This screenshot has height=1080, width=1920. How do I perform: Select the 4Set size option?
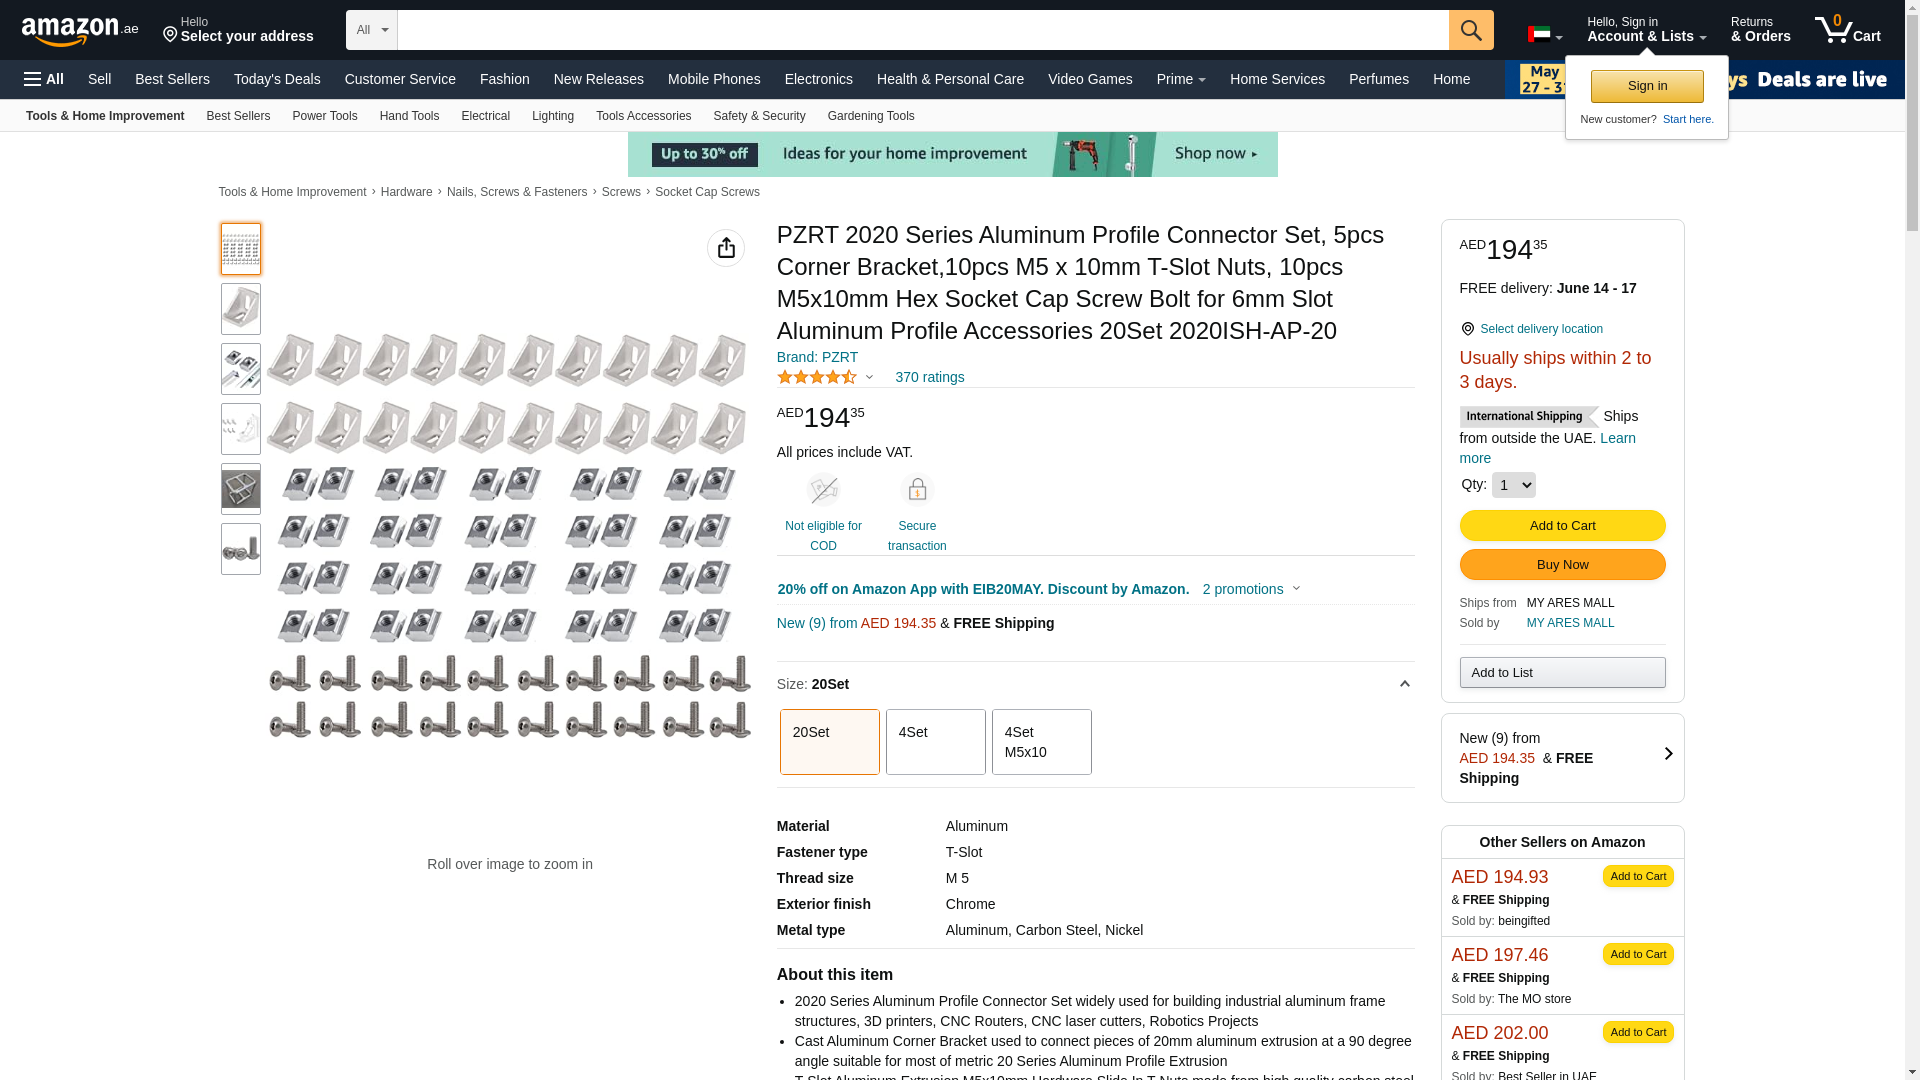pos(935,742)
